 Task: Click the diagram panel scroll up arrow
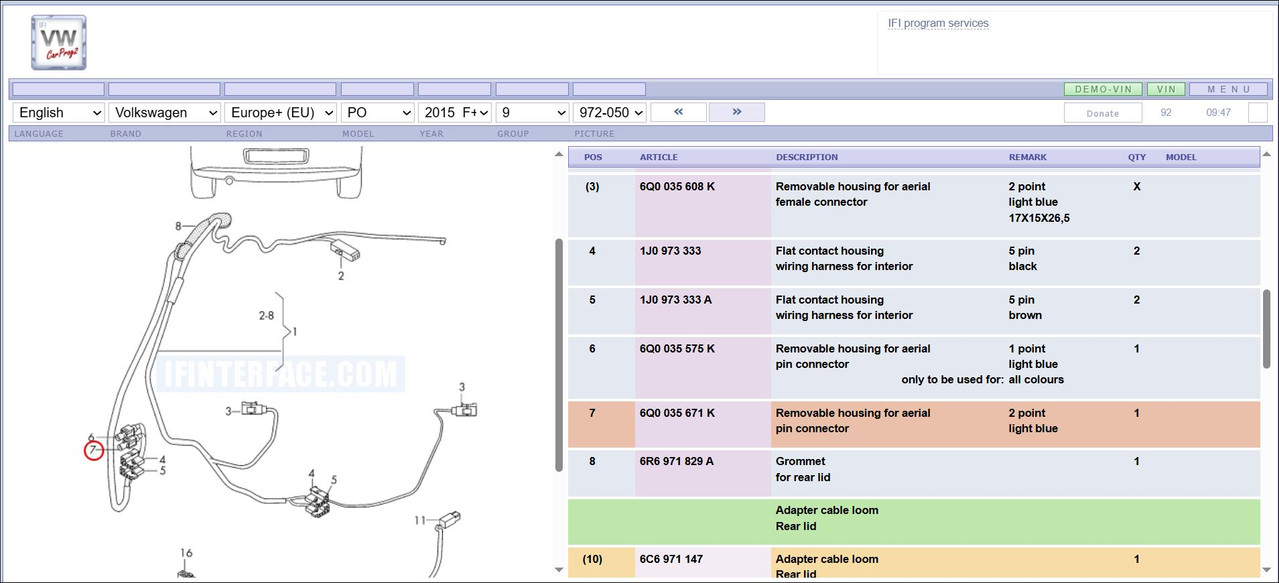(558, 155)
